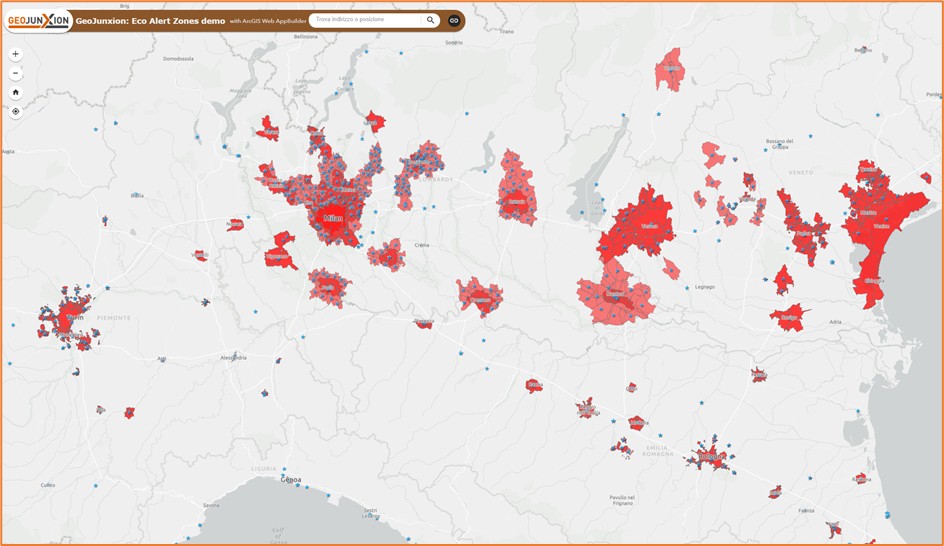Click the 'Eco Alert Zones demo' title
Screen dimensions: 944x546
(150, 21)
